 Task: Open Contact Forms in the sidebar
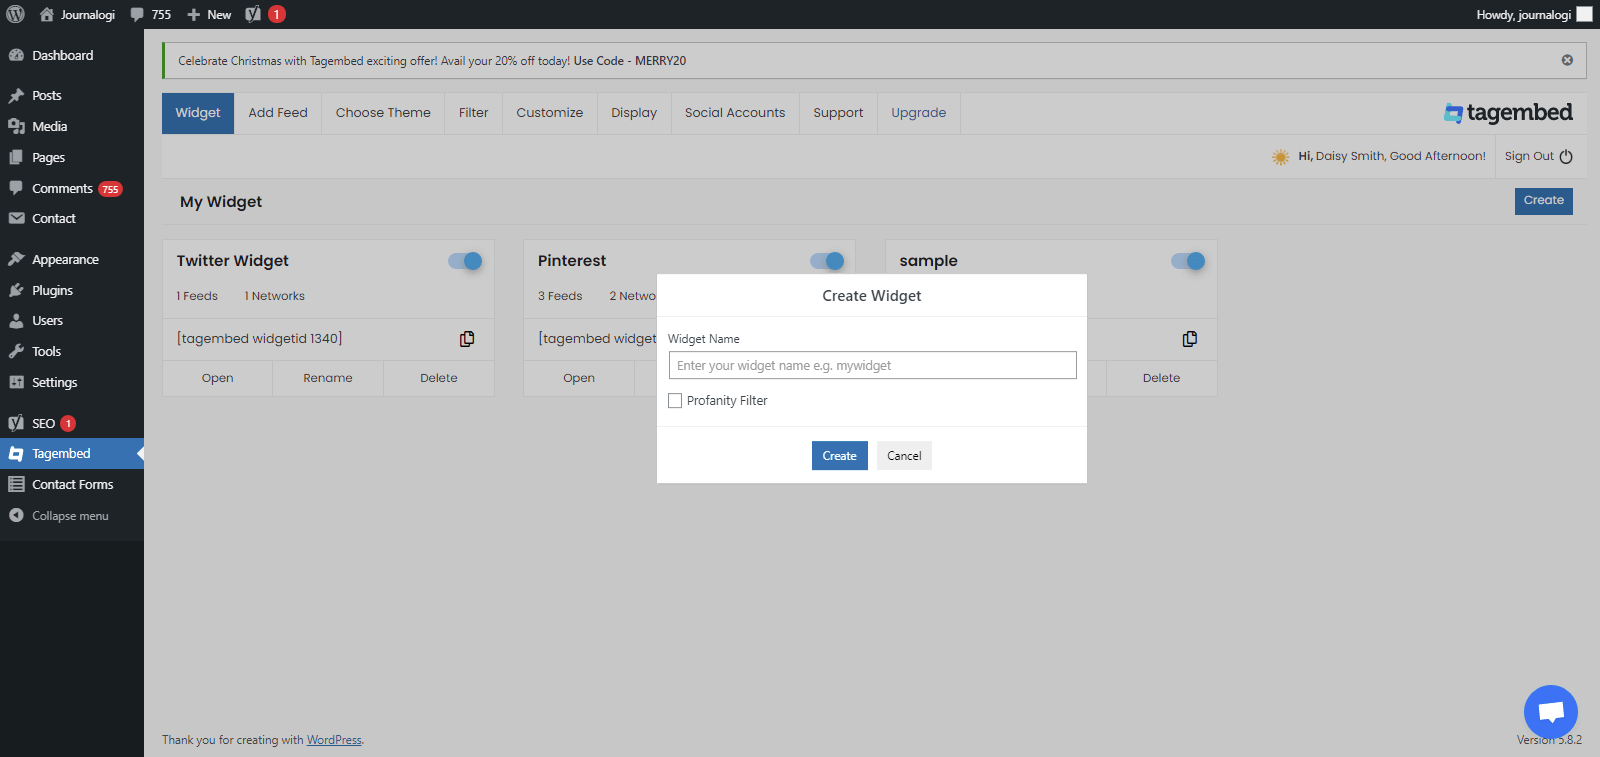[72, 484]
